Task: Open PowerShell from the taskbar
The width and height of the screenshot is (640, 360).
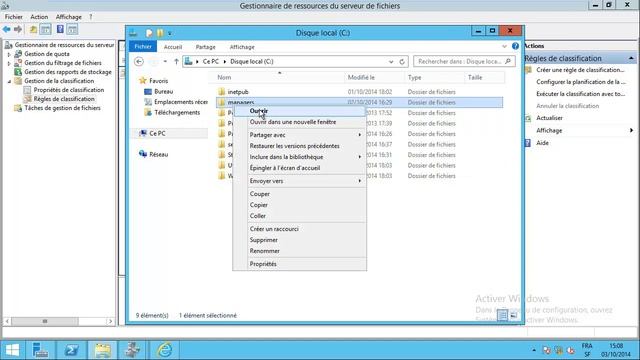Action: [71, 350]
